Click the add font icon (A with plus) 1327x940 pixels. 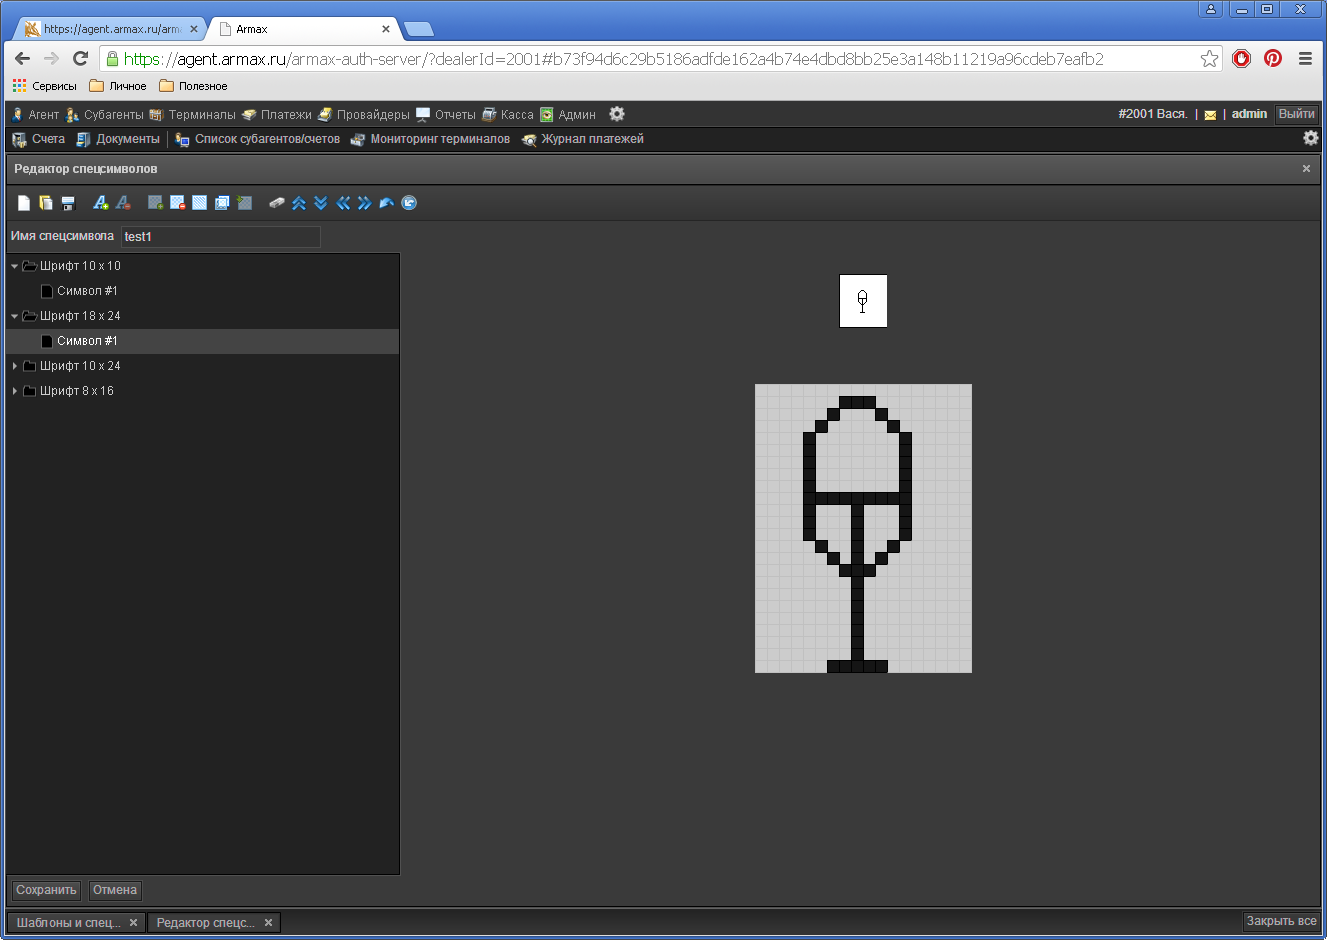(x=101, y=203)
